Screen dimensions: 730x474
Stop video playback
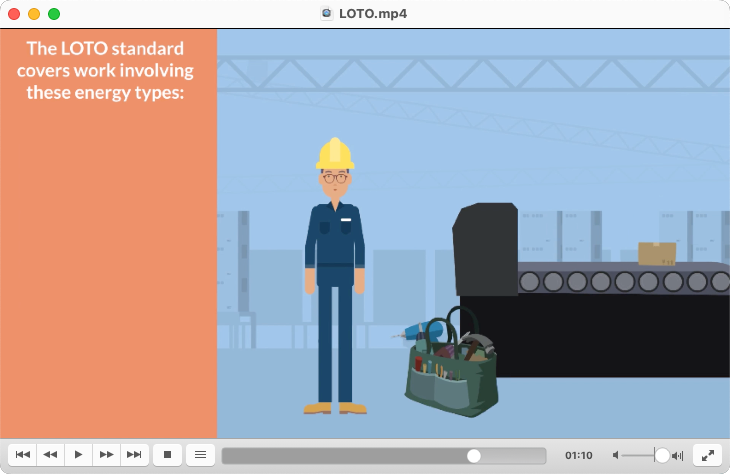point(167,455)
